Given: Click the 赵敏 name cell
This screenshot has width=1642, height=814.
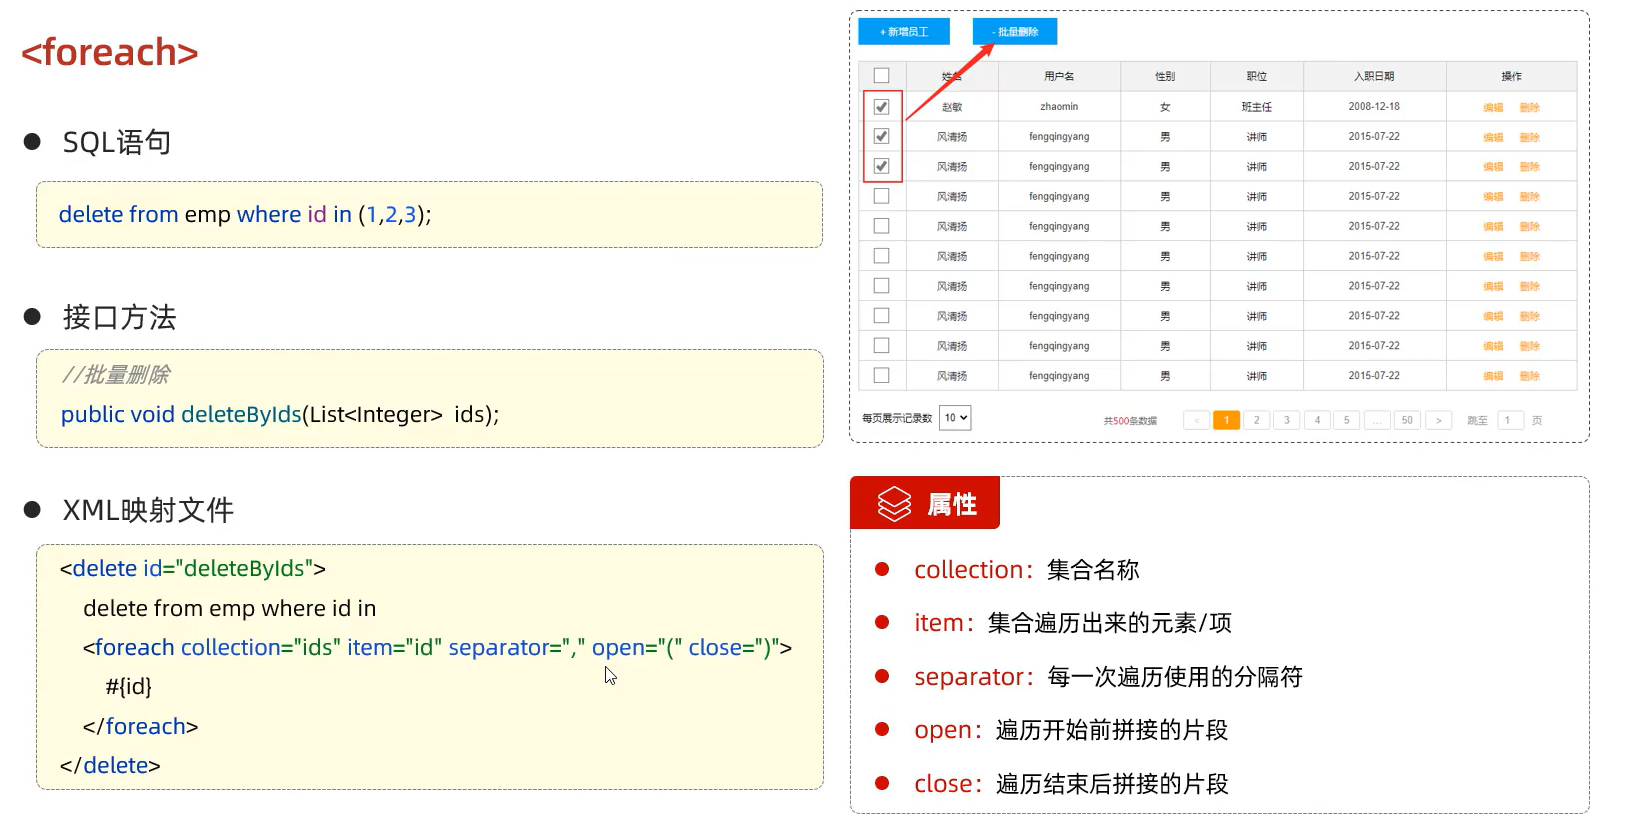Looking at the screenshot, I should (952, 107).
